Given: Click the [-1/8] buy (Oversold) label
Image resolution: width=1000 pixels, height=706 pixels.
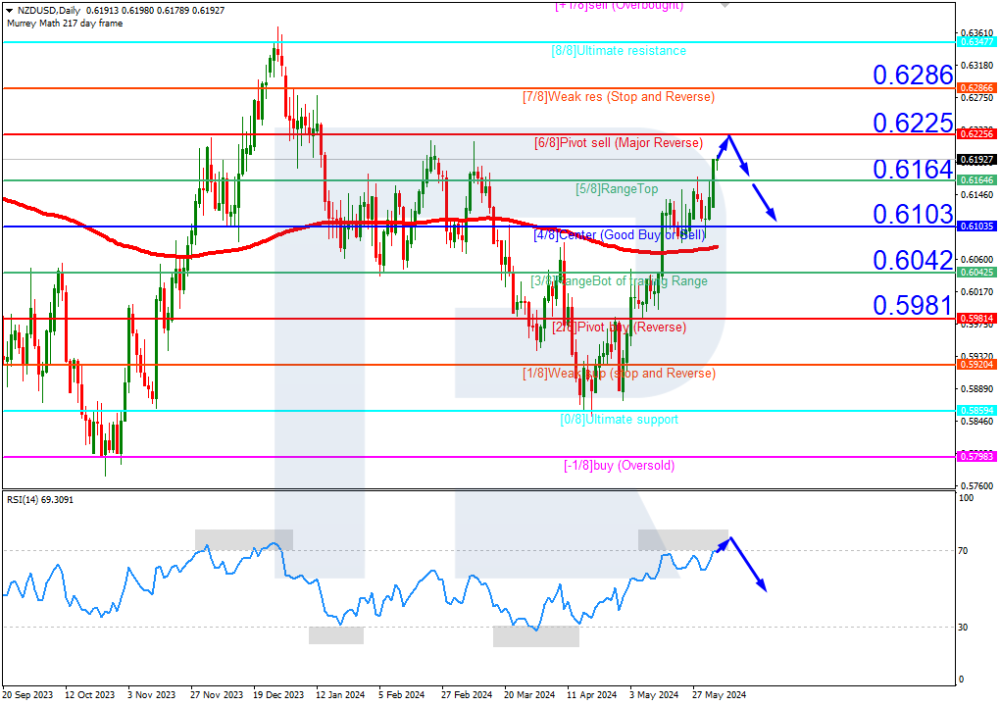Looking at the screenshot, I should click(x=618, y=465).
